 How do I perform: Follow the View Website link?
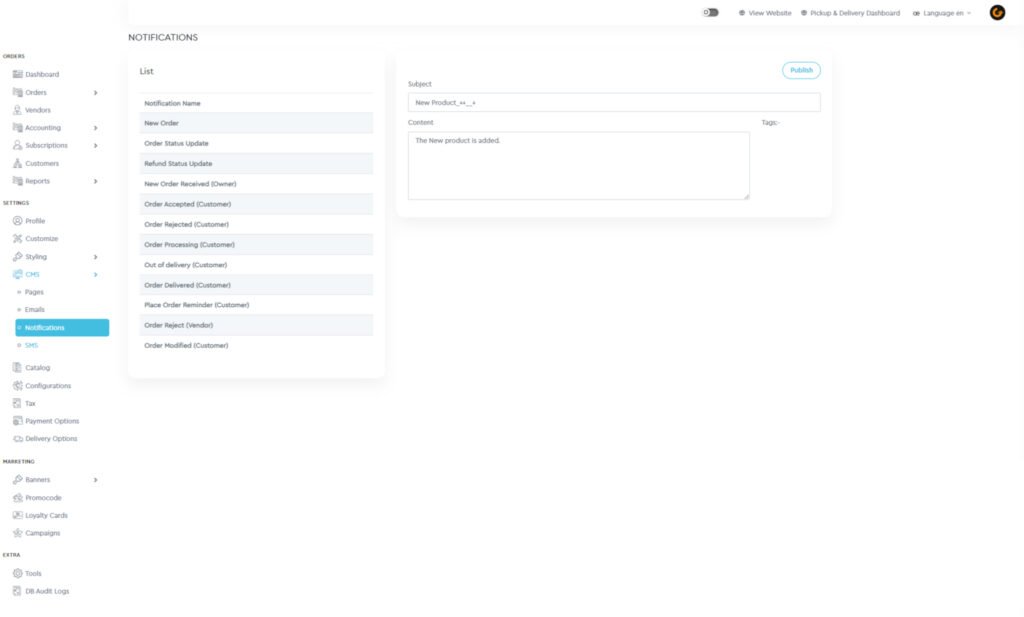[x=765, y=13]
